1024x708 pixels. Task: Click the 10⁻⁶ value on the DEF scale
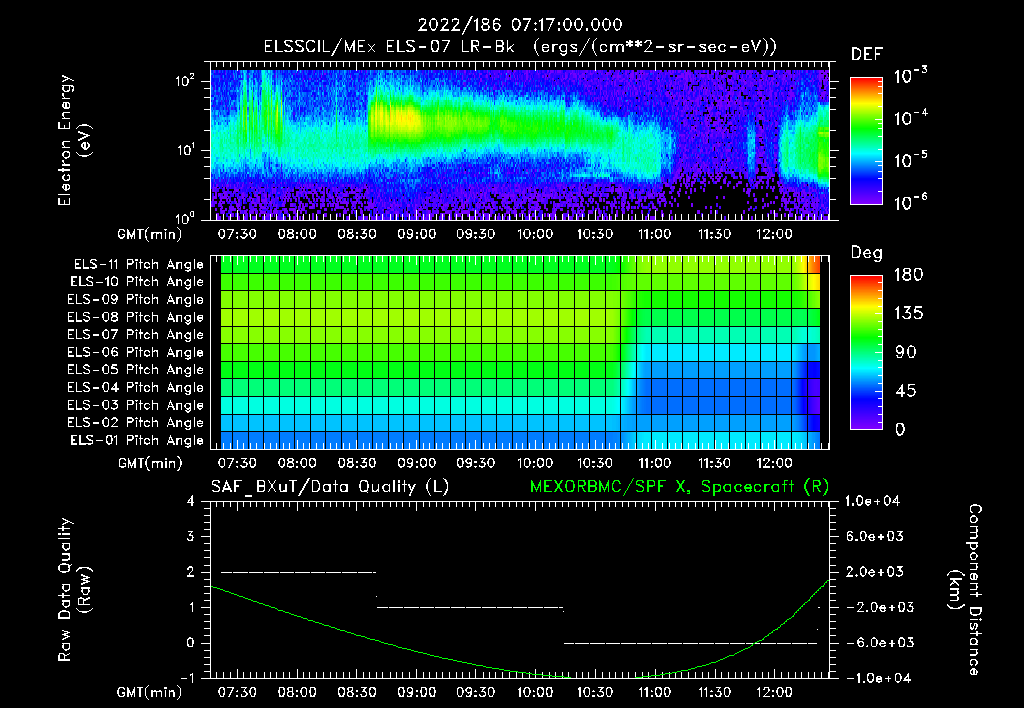tap(911, 202)
